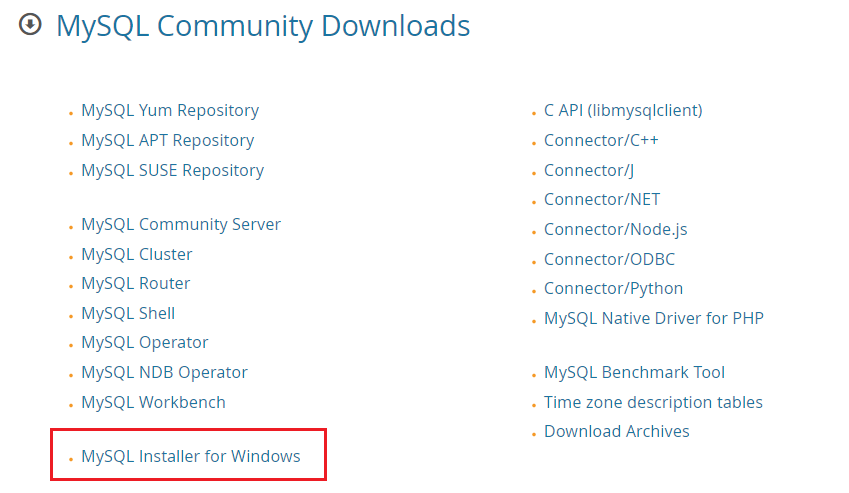
Task: Select MySQL SUSE Repository link
Action: click(x=172, y=171)
